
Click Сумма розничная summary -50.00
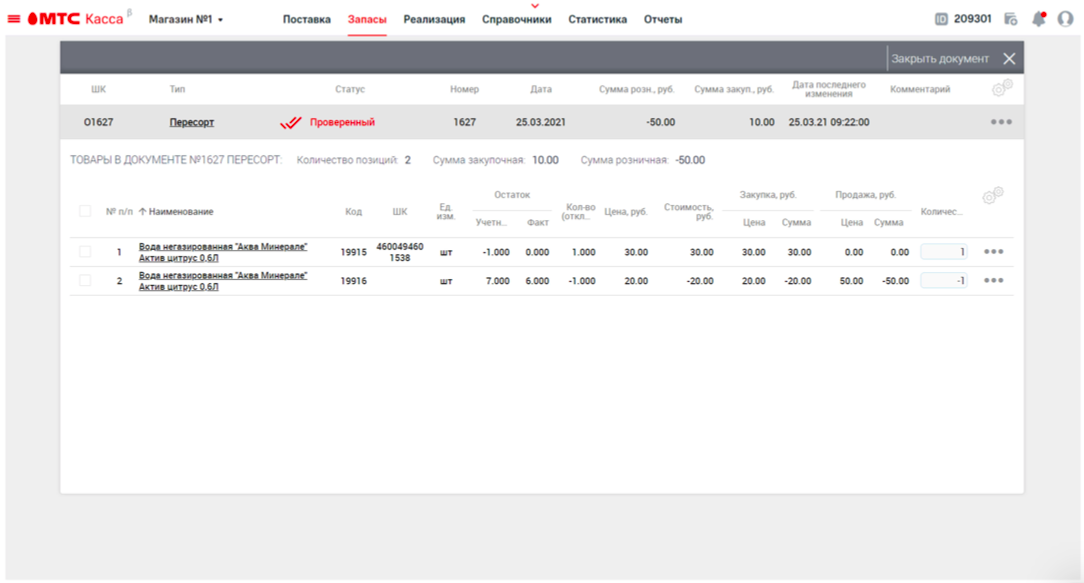(690, 160)
